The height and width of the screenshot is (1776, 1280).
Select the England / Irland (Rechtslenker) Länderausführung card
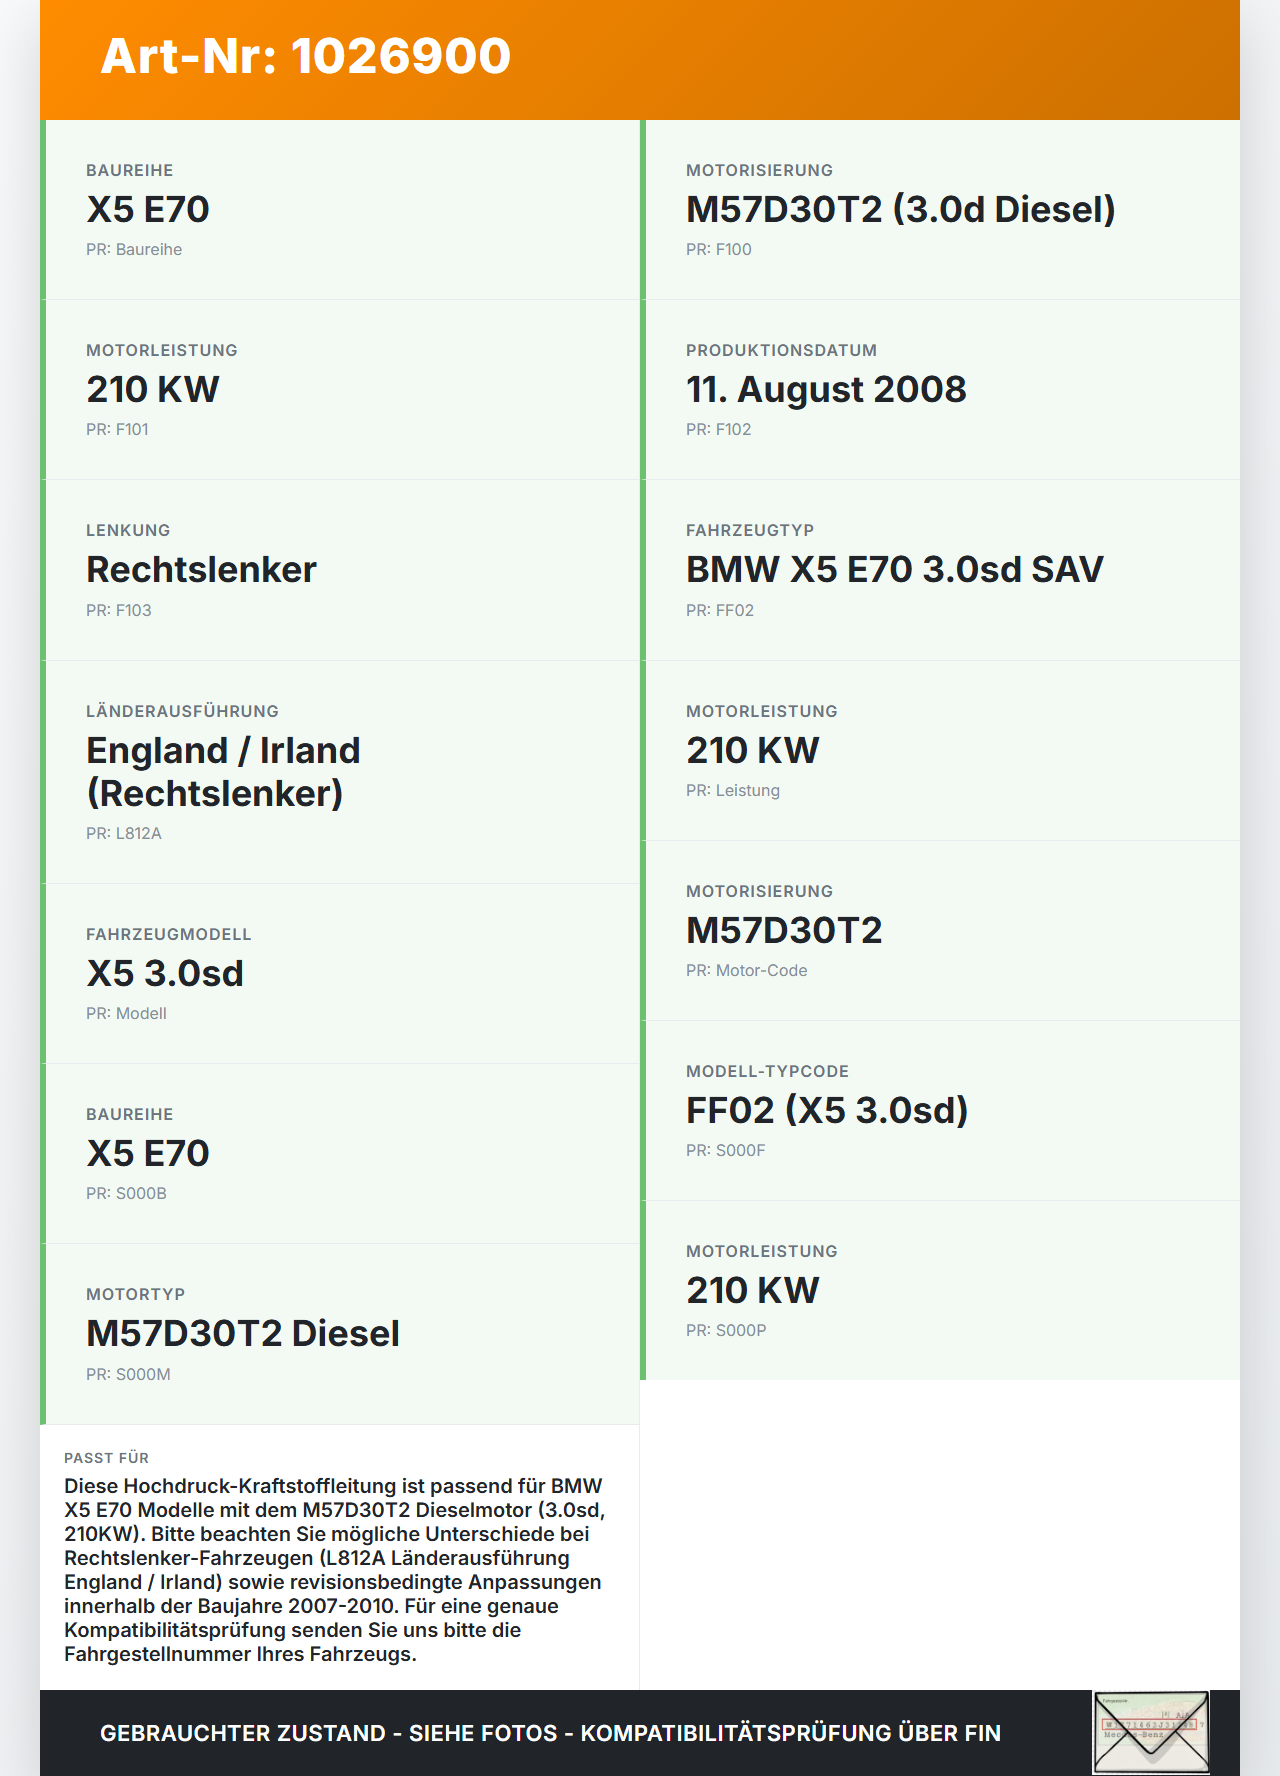[x=340, y=772]
